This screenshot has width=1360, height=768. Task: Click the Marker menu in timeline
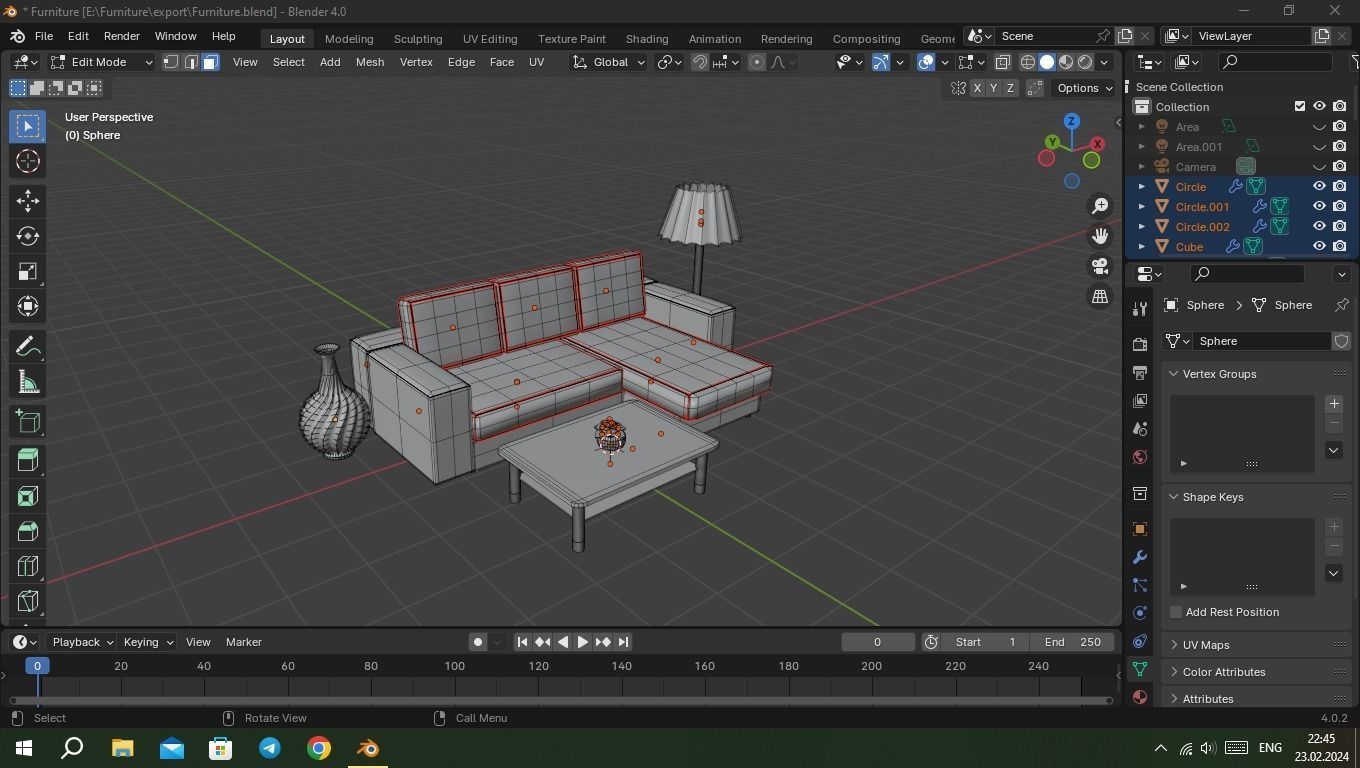click(244, 642)
